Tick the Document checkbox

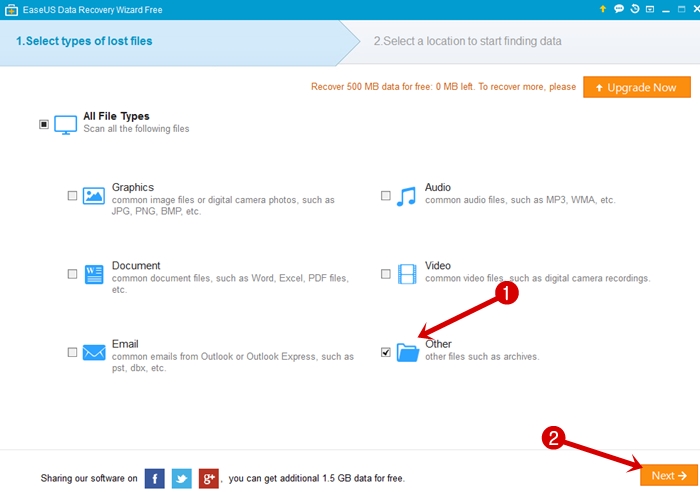[x=72, y=274]
